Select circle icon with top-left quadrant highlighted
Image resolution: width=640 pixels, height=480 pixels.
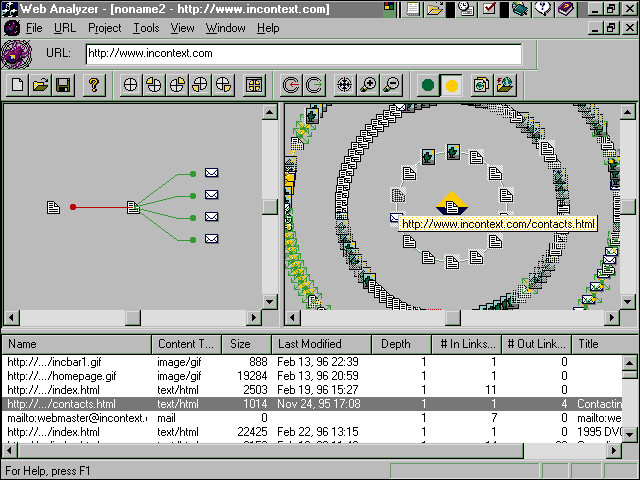tap(154, 85)
